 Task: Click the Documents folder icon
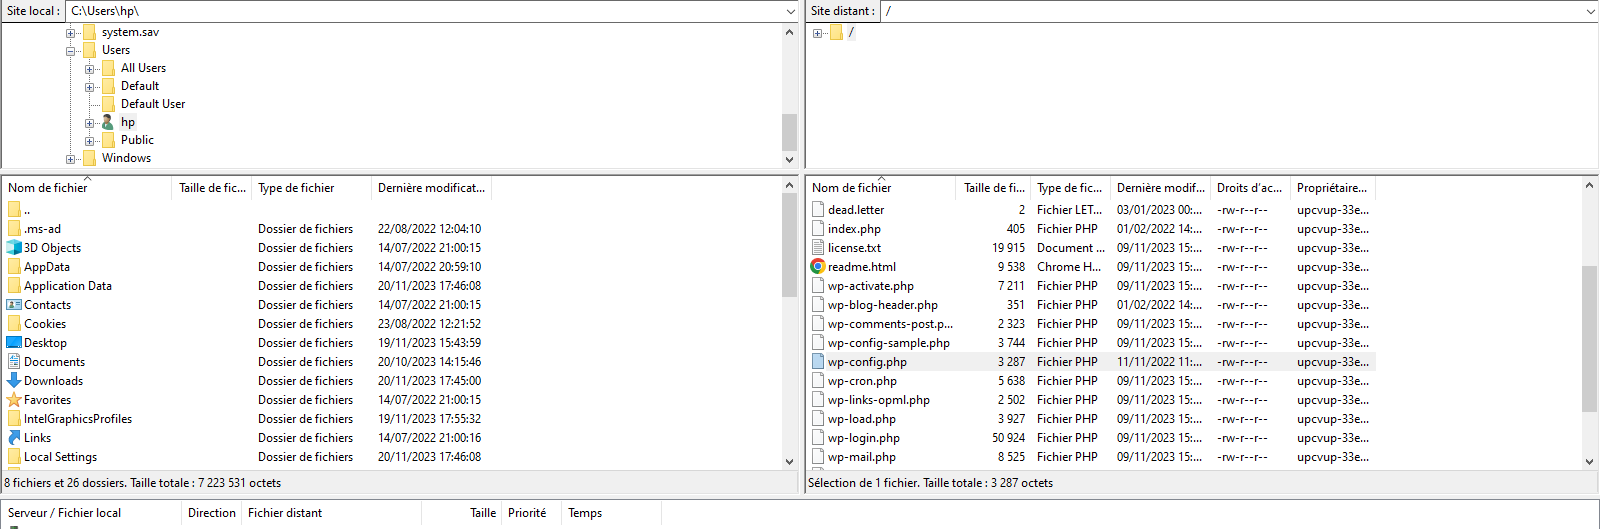(14, 362)
